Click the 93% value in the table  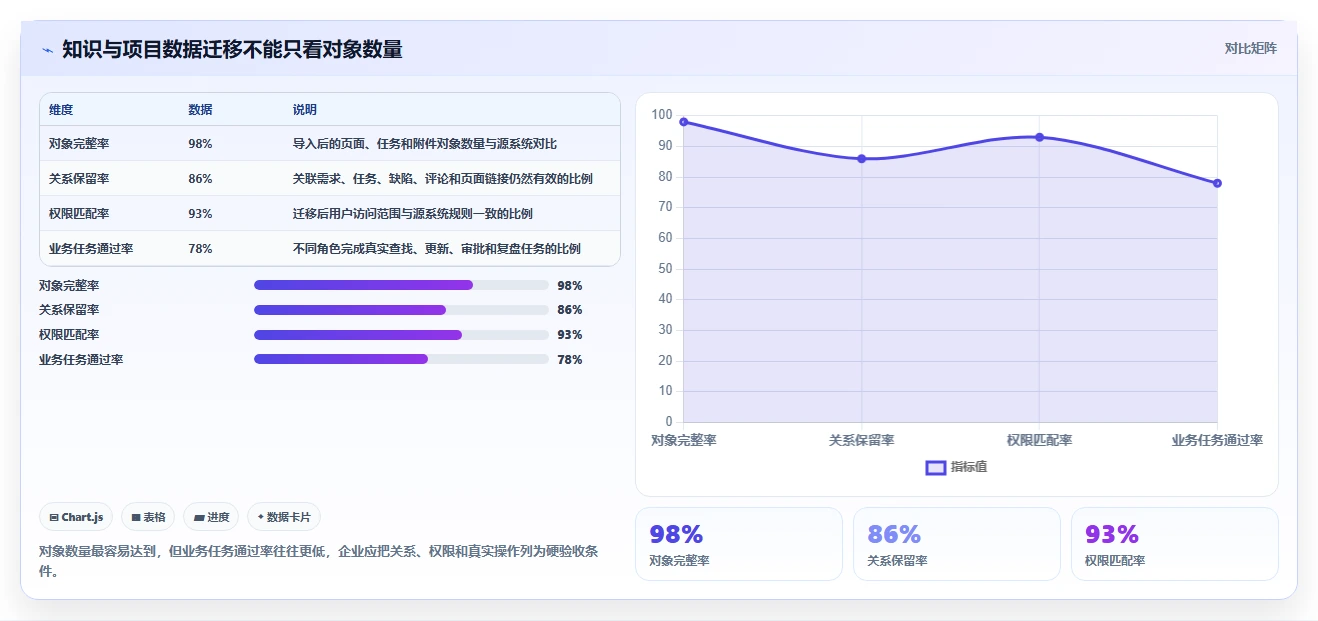tap(200, 214)
